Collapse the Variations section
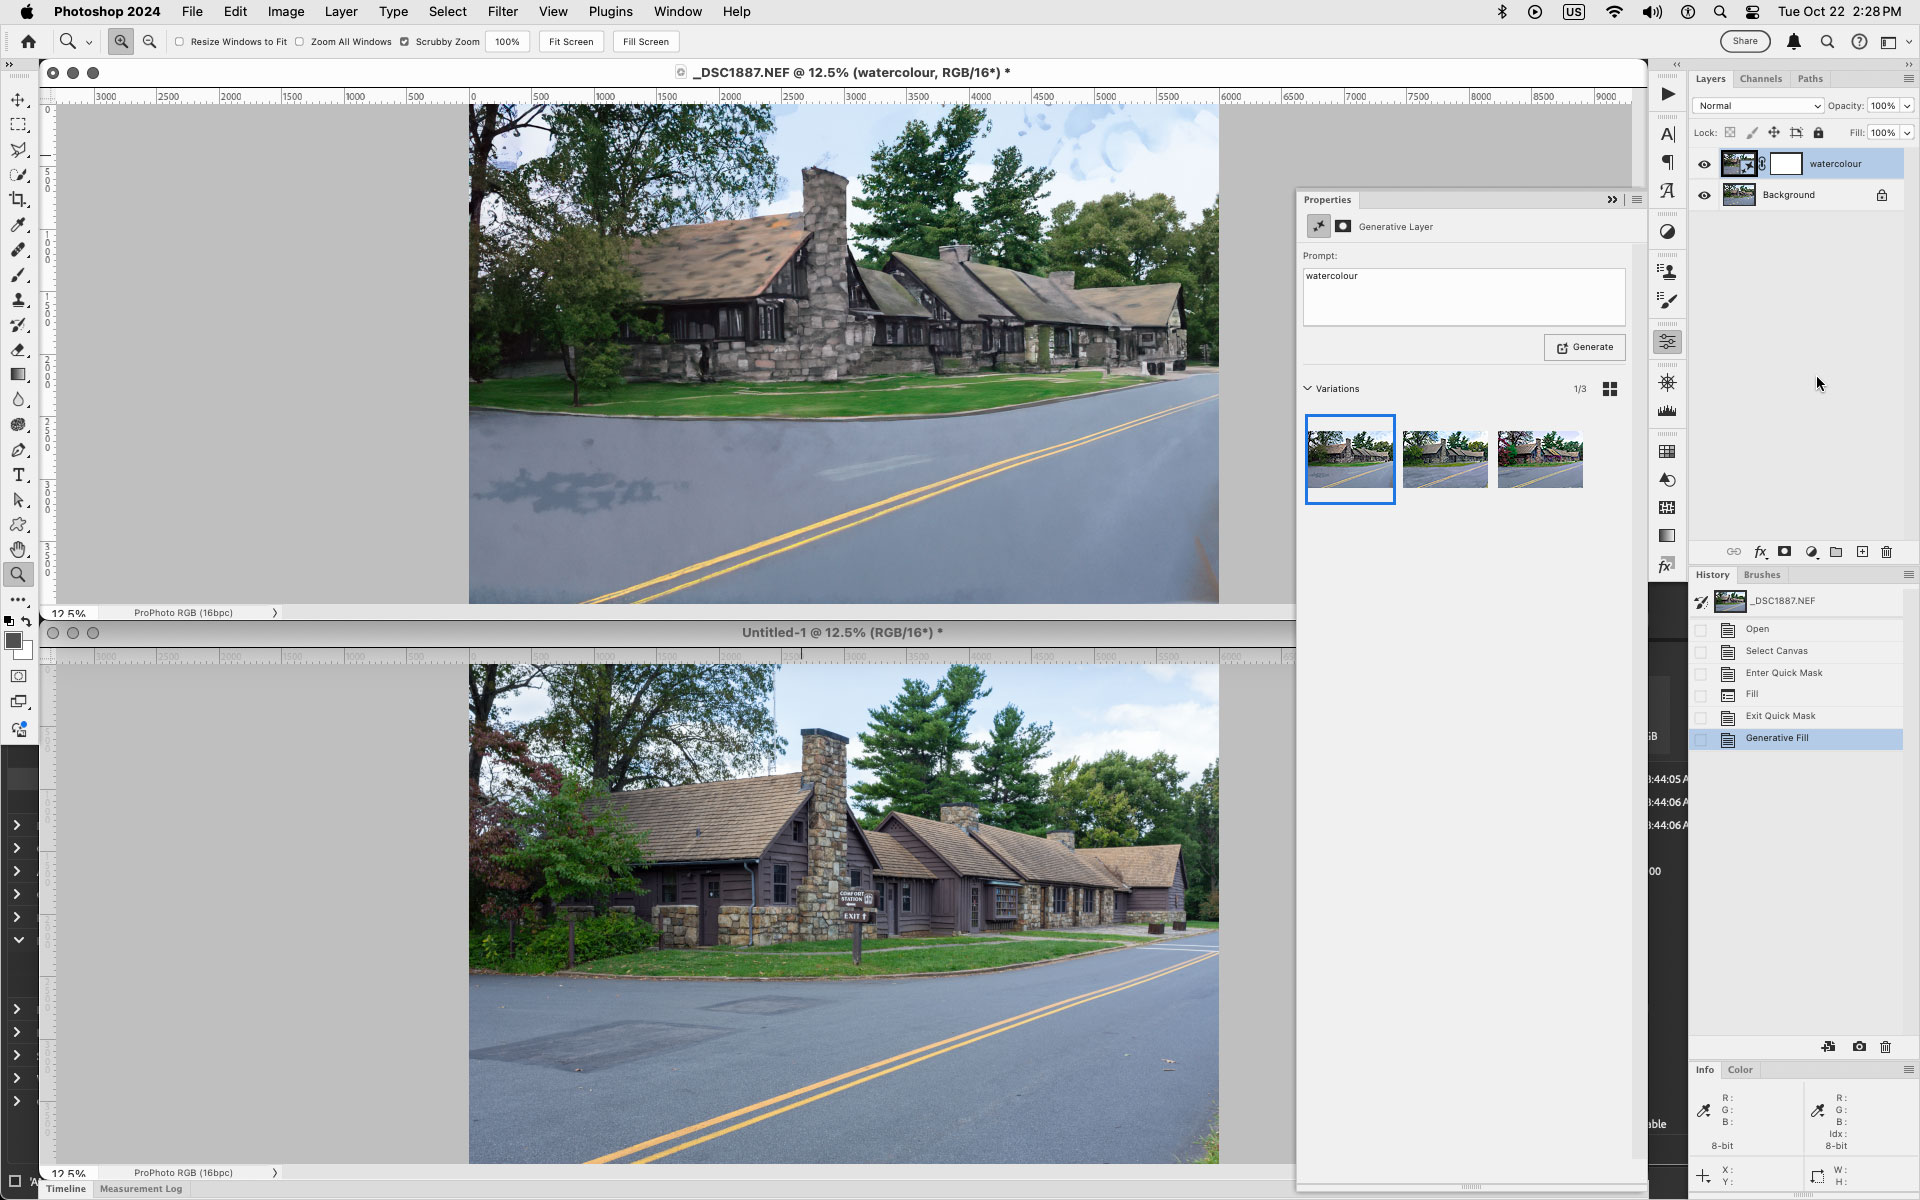 [1307, 388]
